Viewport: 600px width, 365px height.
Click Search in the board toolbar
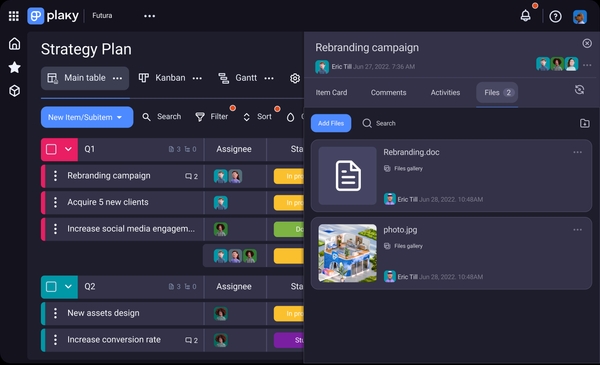(x=161, y=117)
